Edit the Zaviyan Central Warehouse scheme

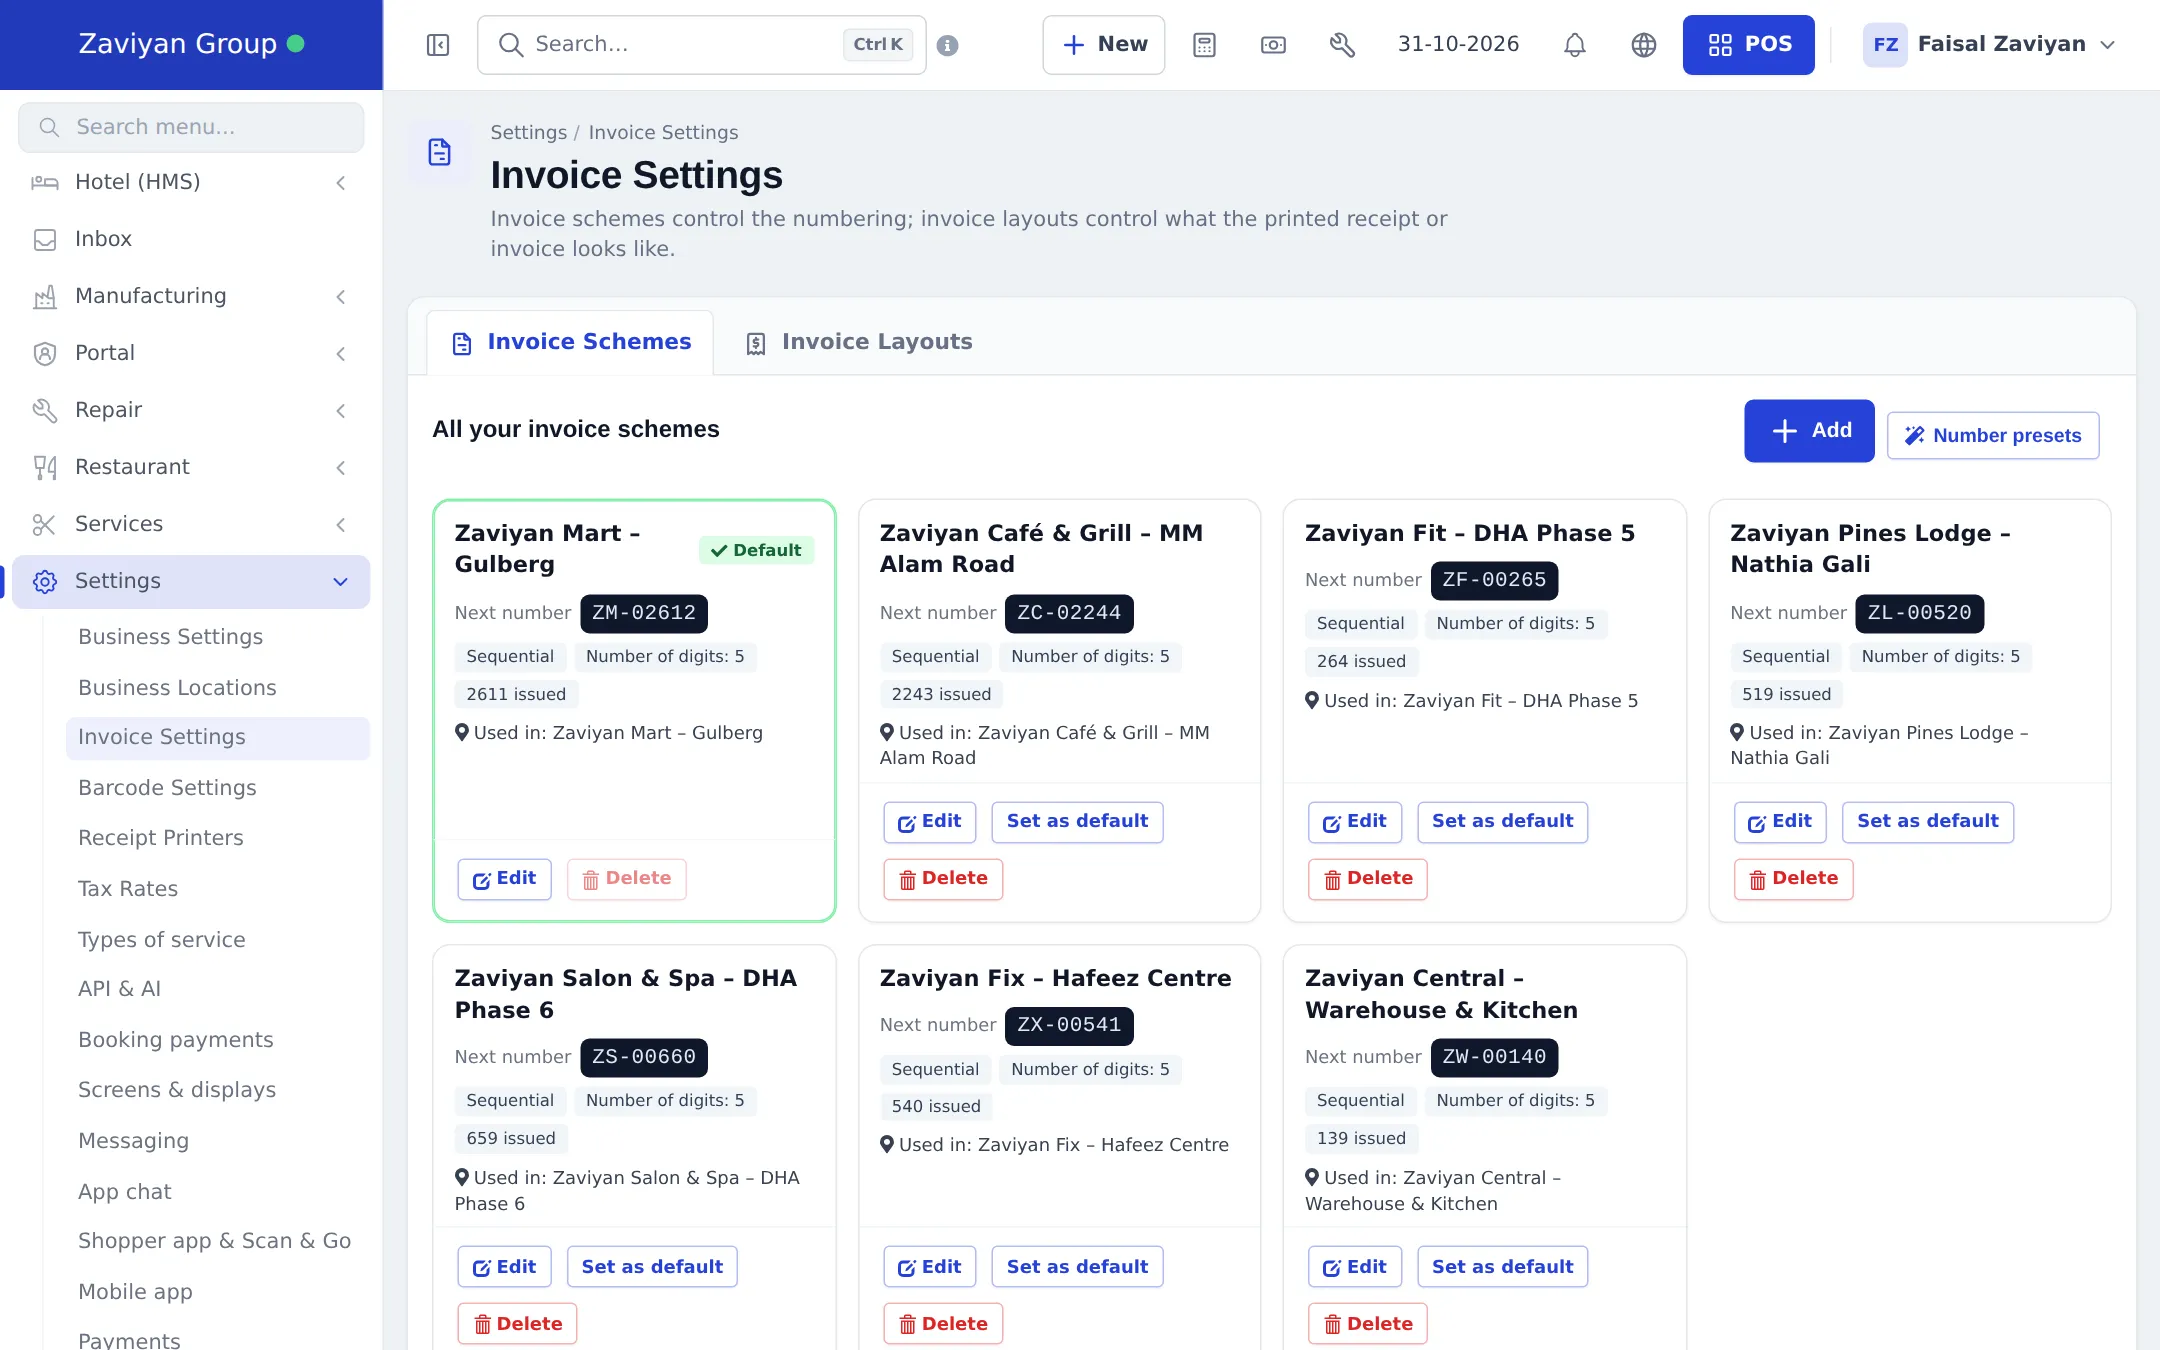pyautogui.click(x=1355, y=1267)
